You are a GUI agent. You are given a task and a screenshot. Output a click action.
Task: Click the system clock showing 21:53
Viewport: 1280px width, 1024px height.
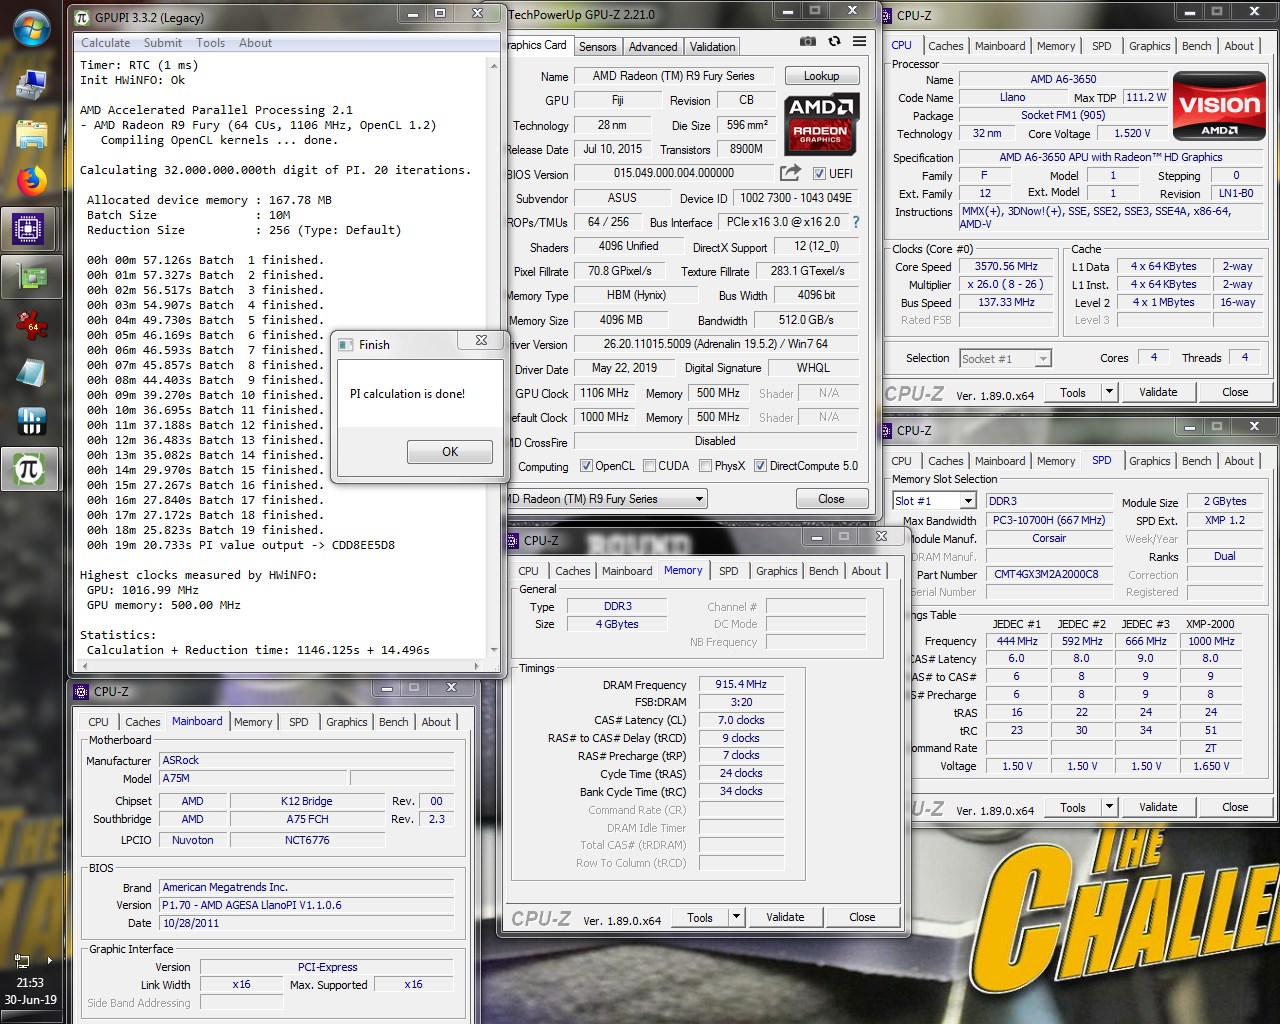point(31,983)
